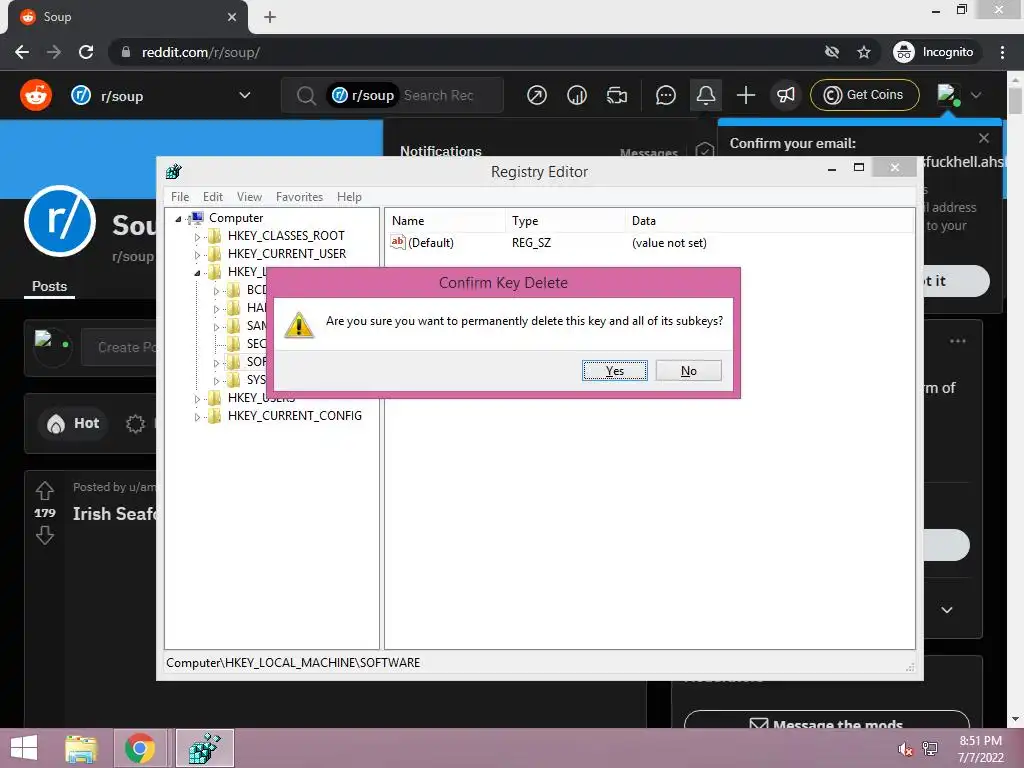The image size is (1024, 768).
Task: Click the Reddit notifications bell
Action: 706,95
